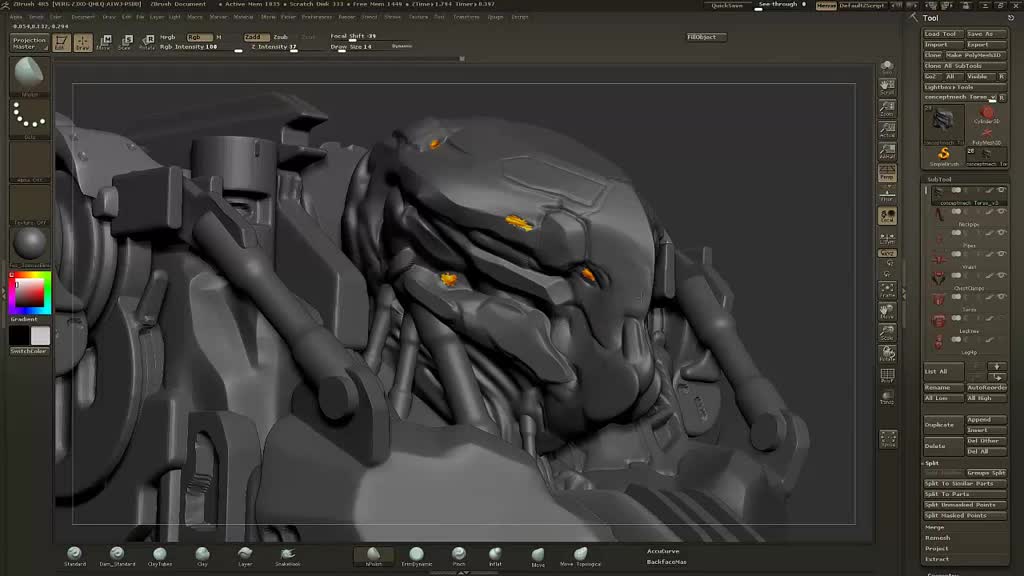The width and height of the screenshot is (1024, 576).
Task: Open the Material menu
Action: click(x=243, y=17)
